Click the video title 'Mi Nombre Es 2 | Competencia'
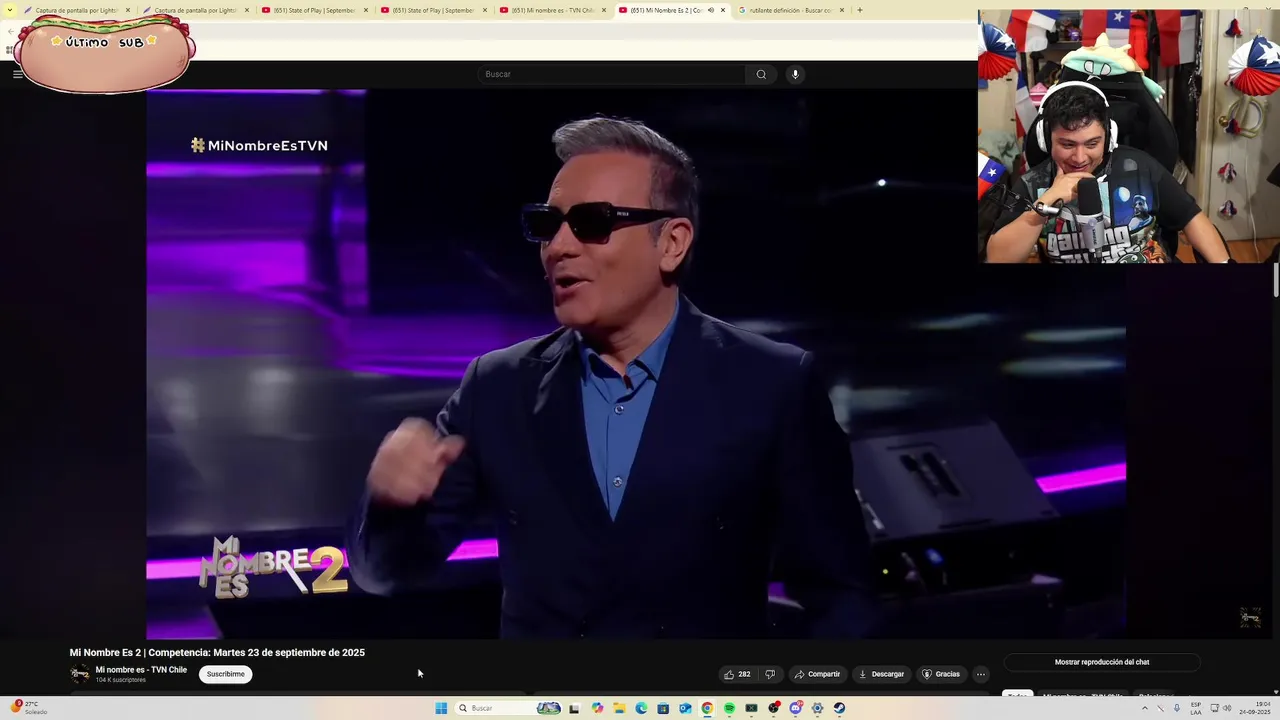The width and height of the screenshot is (1280, 720). [x=217, y=652]
